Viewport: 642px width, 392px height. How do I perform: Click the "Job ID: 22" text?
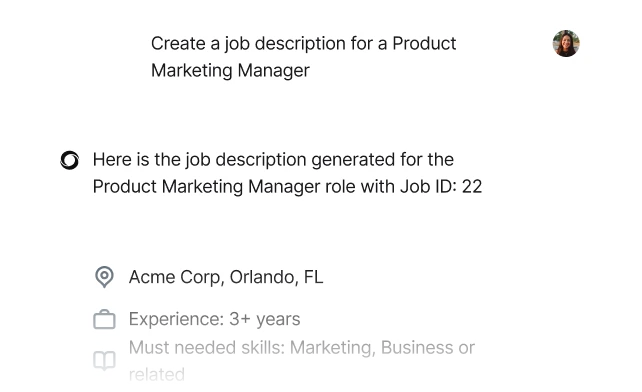(x=441, y=187)
